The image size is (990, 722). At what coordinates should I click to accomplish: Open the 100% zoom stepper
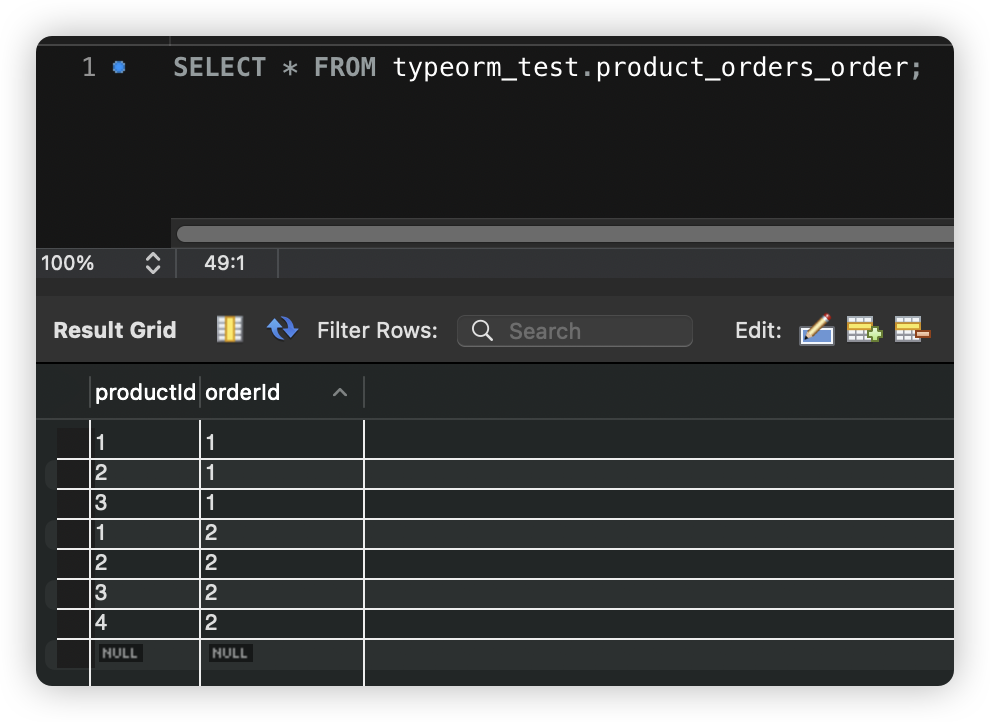tap(152, 264)
